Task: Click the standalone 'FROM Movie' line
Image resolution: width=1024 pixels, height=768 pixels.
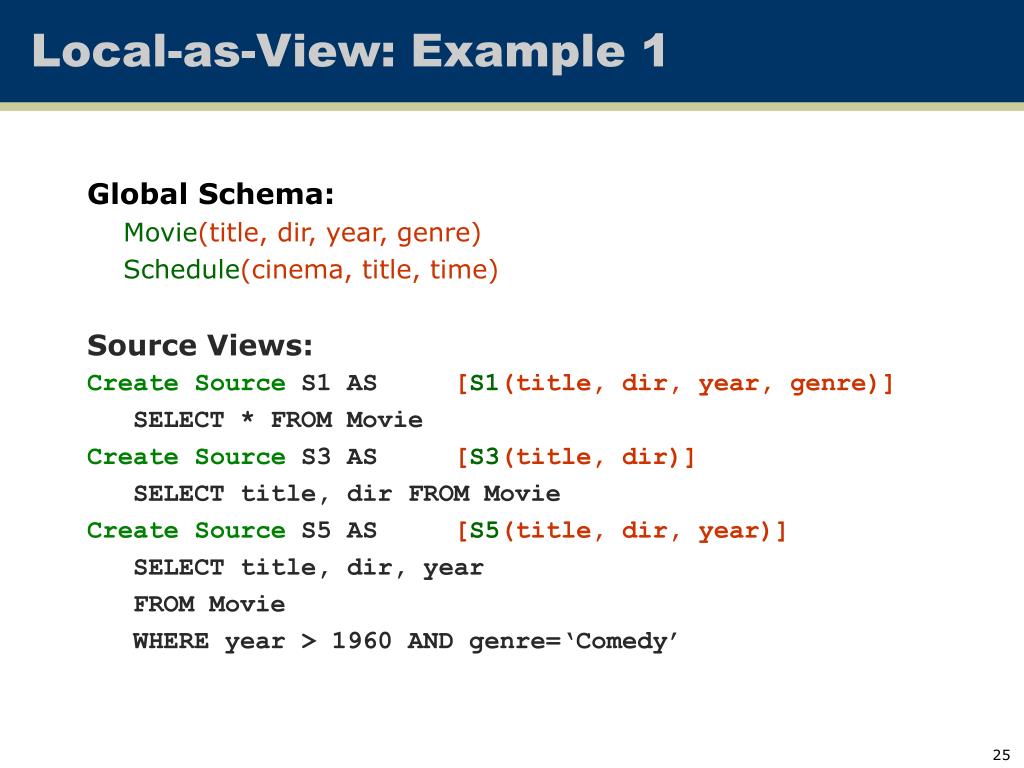Action: click(x=209, y=604)
